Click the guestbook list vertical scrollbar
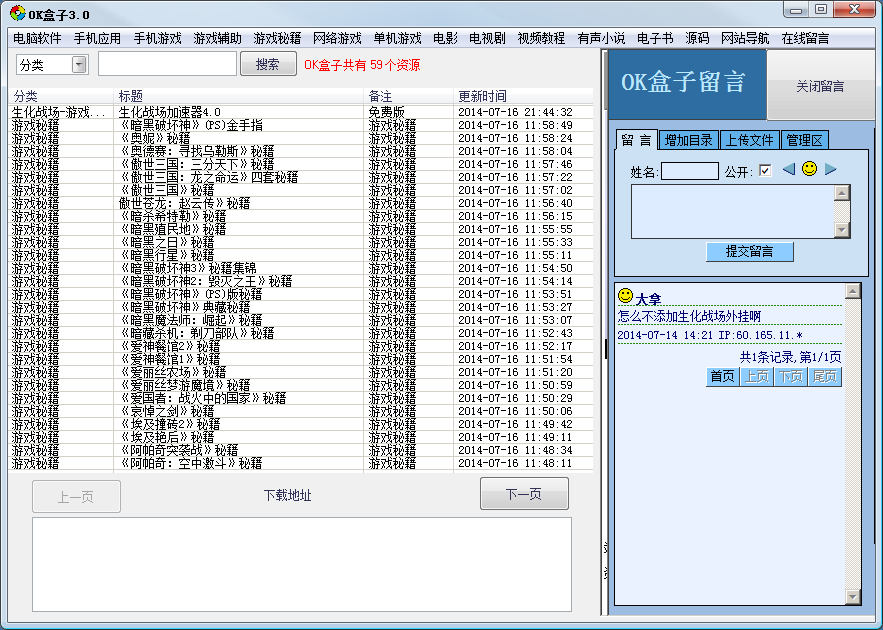This screenshot has width=883, height=630. pos(852,450)
